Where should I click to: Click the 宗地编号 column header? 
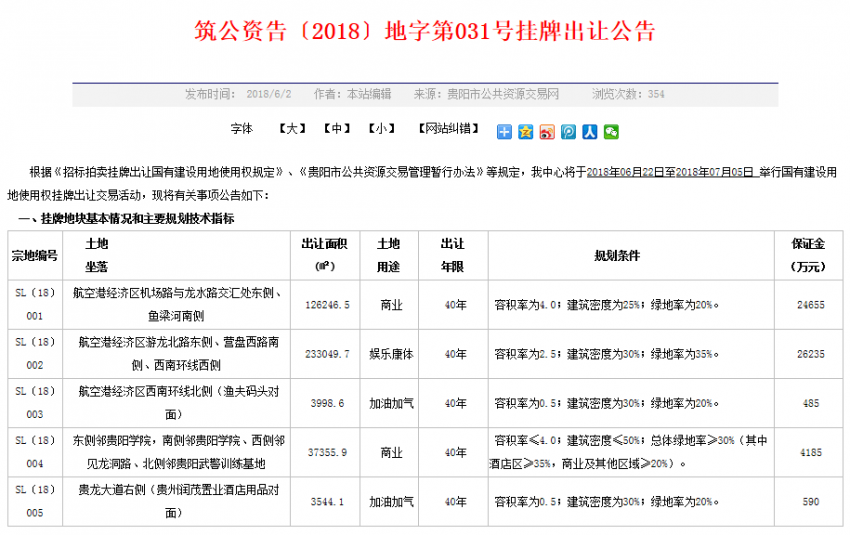(35, 255)
